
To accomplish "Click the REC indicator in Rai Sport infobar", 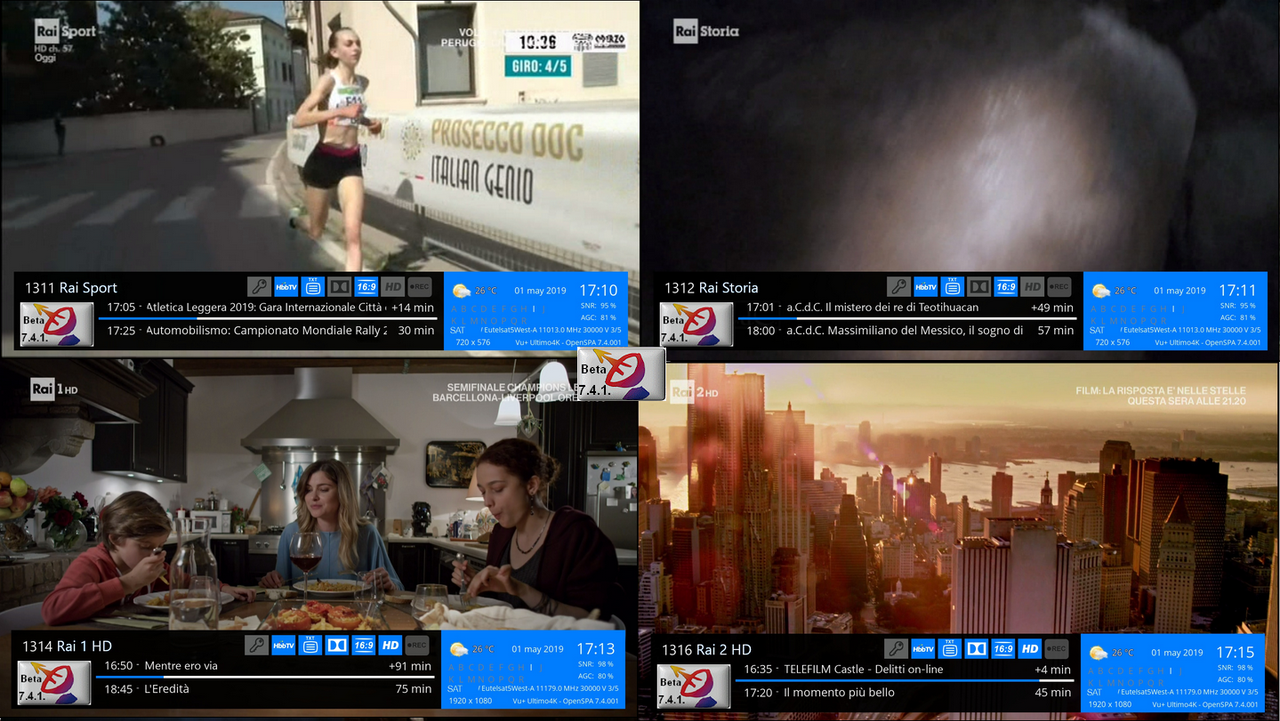I will 419,287.
